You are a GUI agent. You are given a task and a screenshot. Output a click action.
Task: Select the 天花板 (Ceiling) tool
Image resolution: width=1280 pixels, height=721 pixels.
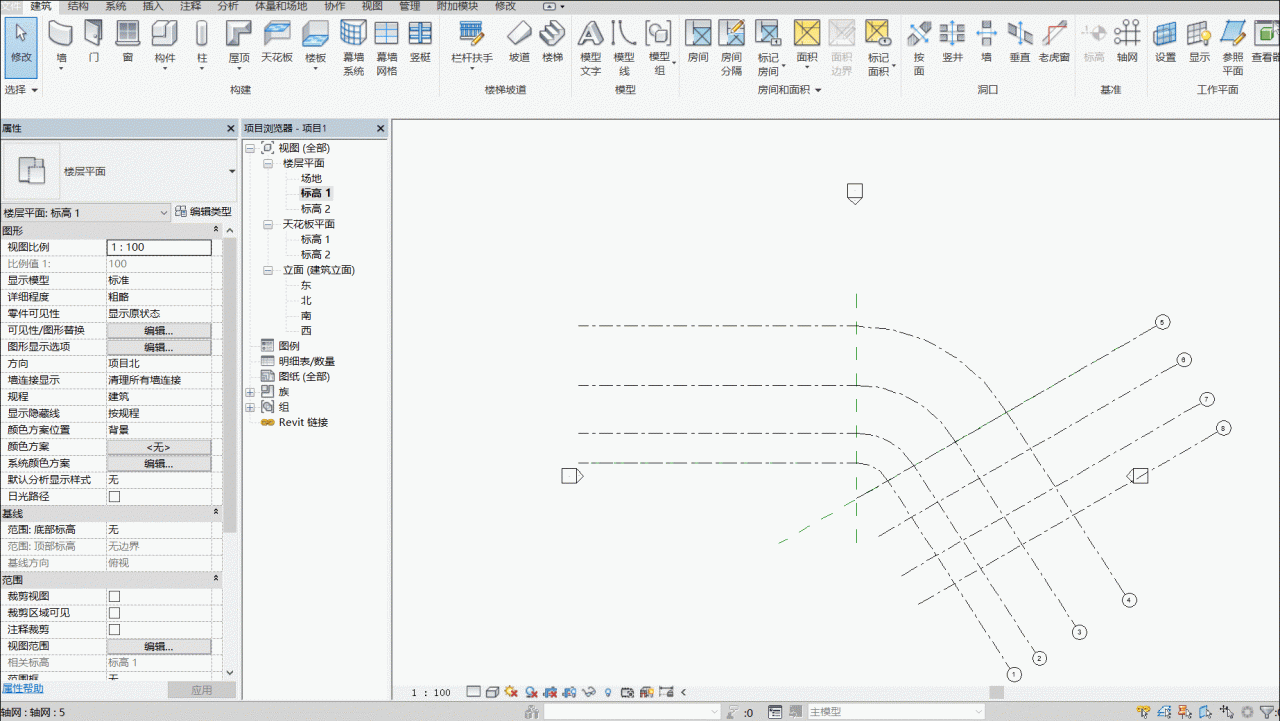[277, 44]
